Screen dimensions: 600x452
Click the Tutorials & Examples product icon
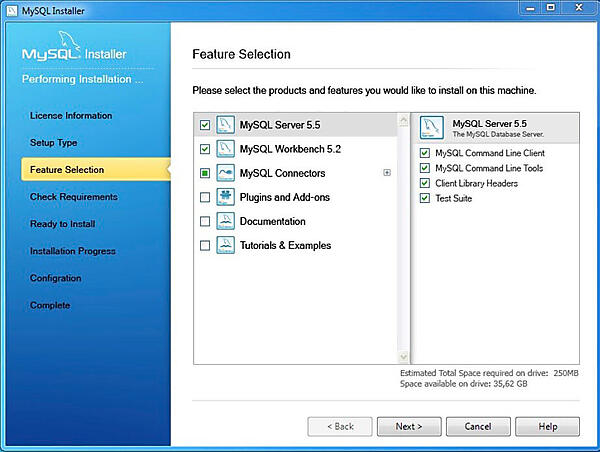[225, 245]
